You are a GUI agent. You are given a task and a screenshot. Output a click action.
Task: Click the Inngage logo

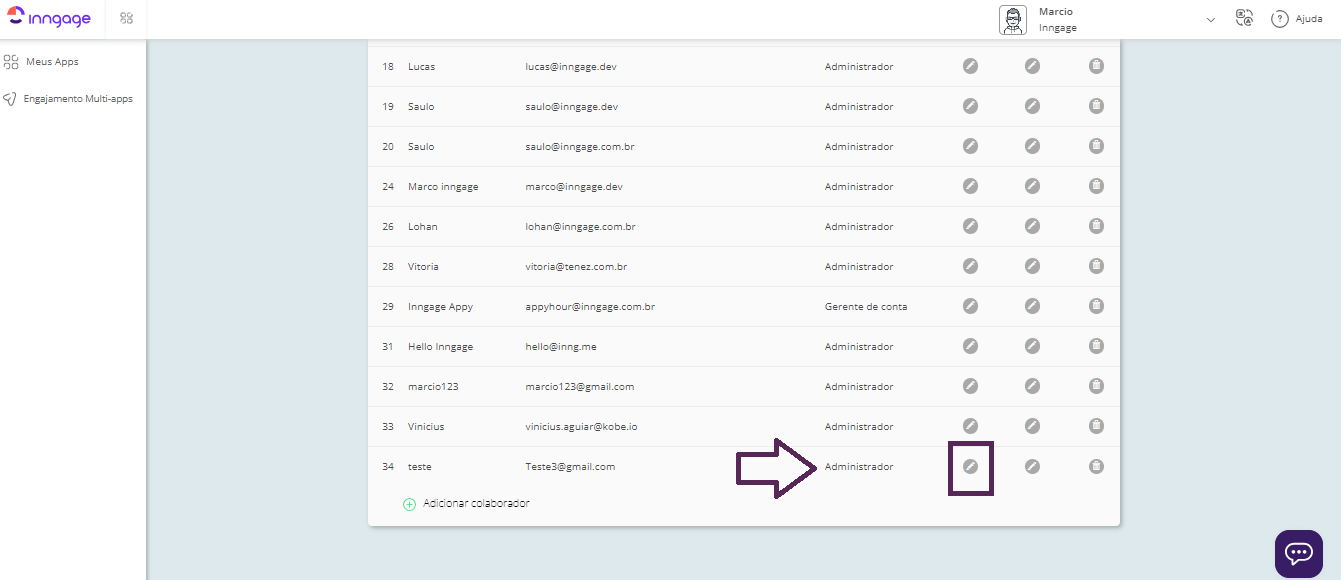50,19
